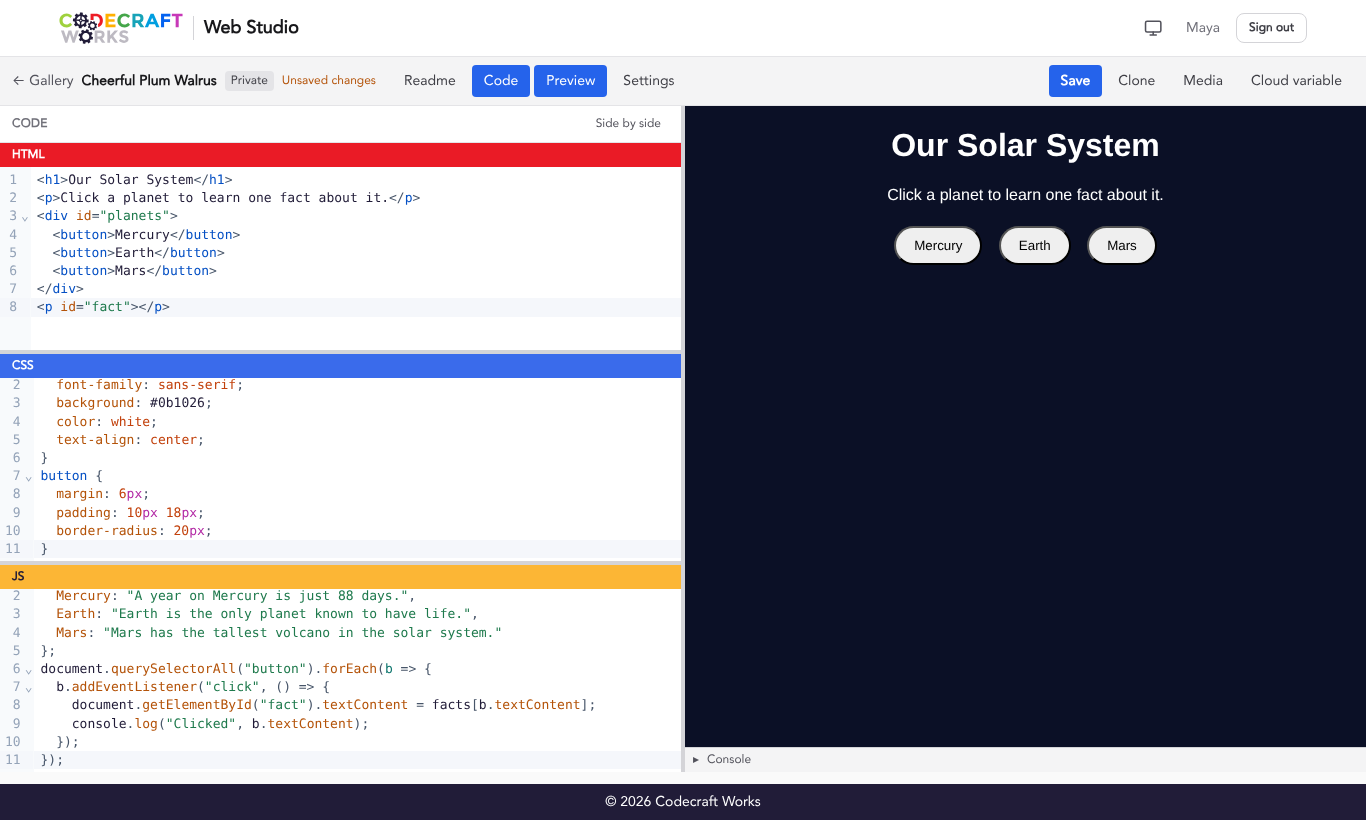Click the Mars button in preview
The height and width of the screenshot is (820, 1366).
point(1122,245)
